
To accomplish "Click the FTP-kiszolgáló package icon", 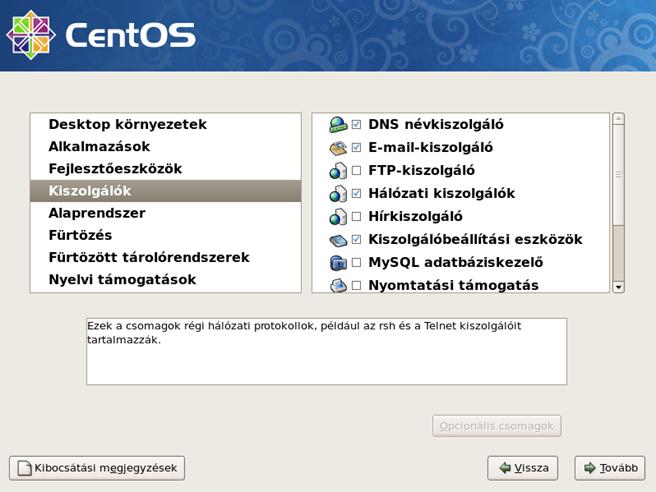I will click(338, 171).
